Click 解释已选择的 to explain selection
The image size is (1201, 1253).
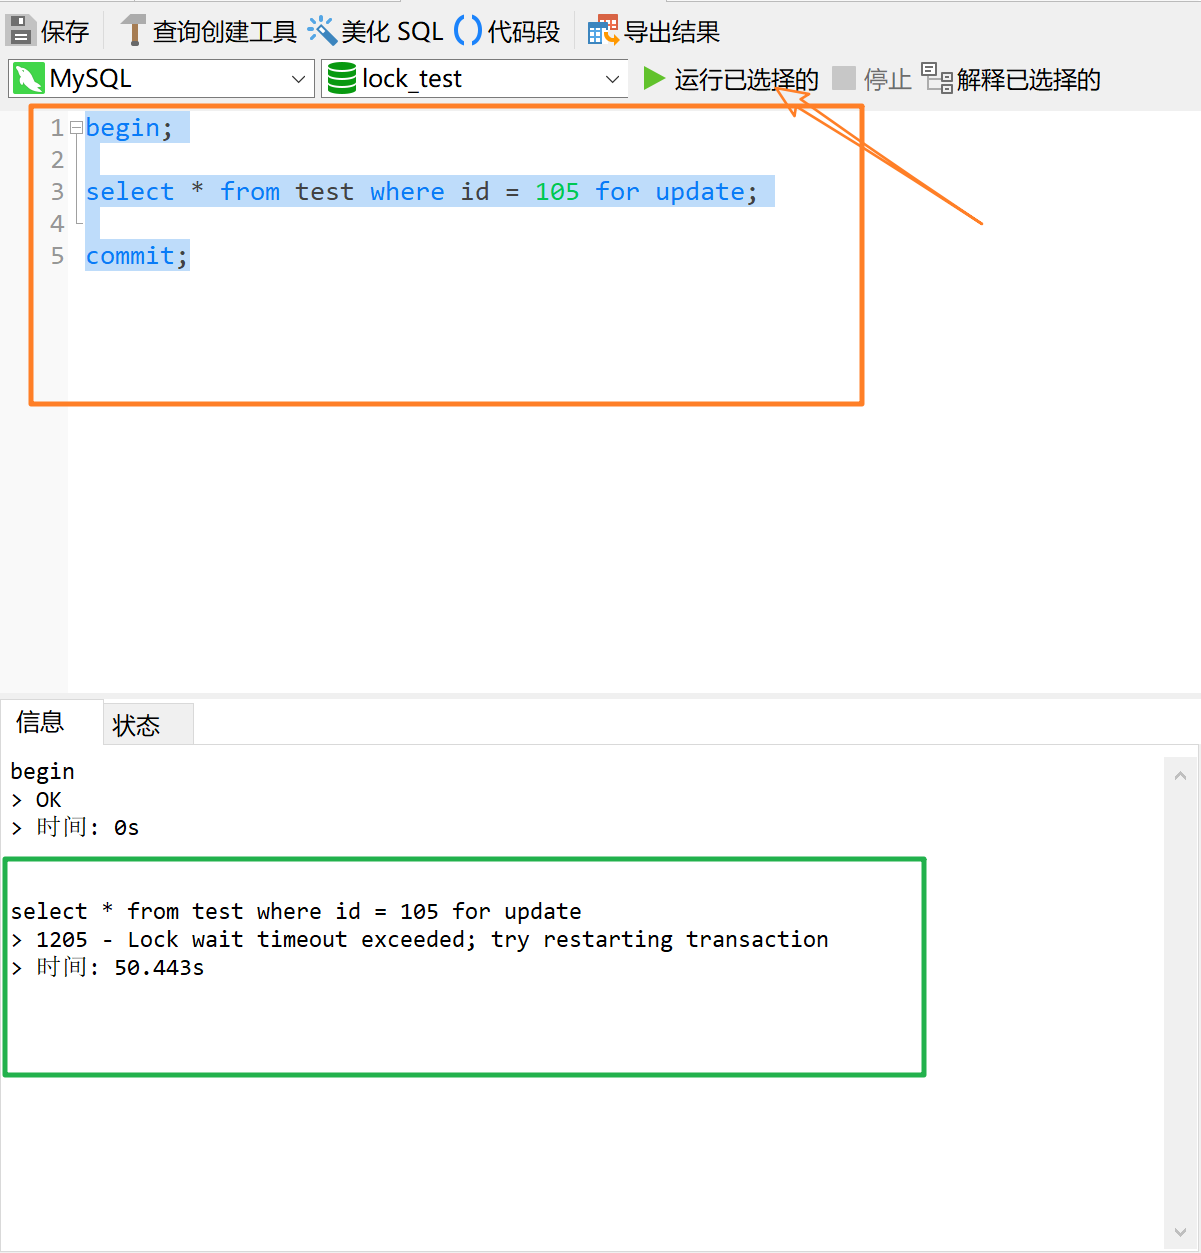(x=1028, y=79)
